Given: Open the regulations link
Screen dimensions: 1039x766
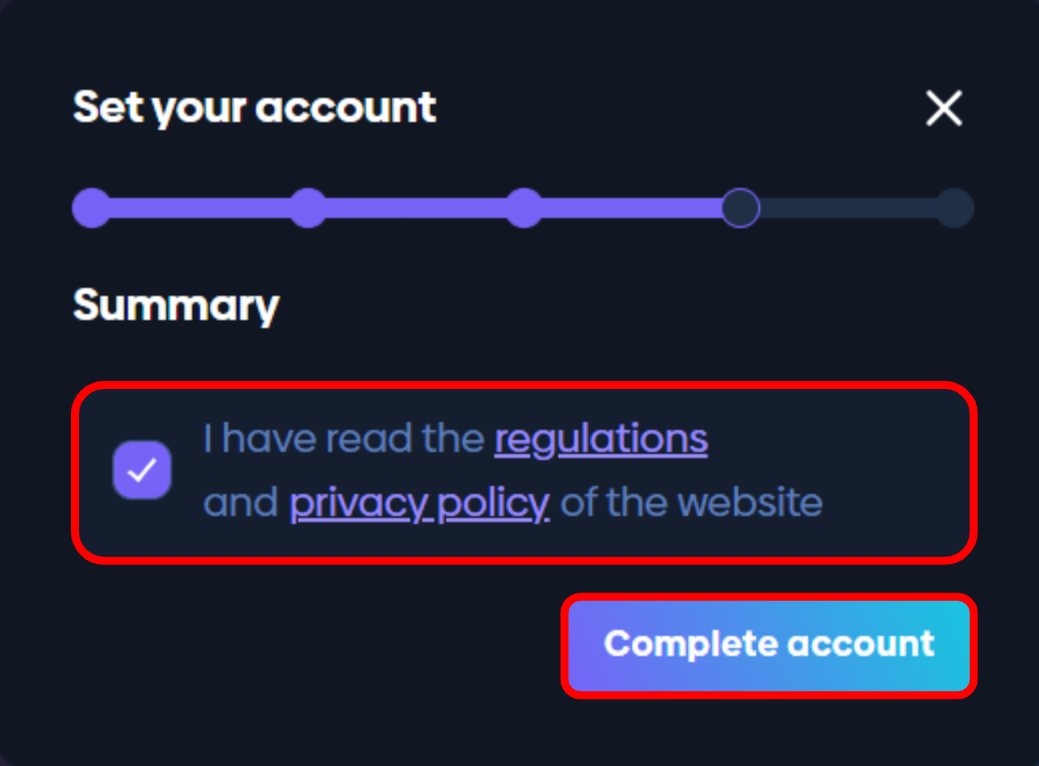Looking at the screenshot, I should point(601,438).
